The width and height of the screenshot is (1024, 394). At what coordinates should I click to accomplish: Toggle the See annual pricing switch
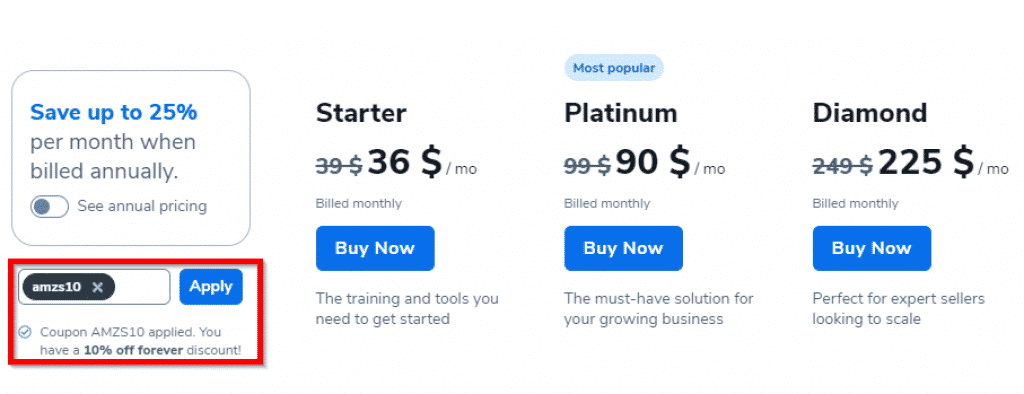tap(49, 206)
